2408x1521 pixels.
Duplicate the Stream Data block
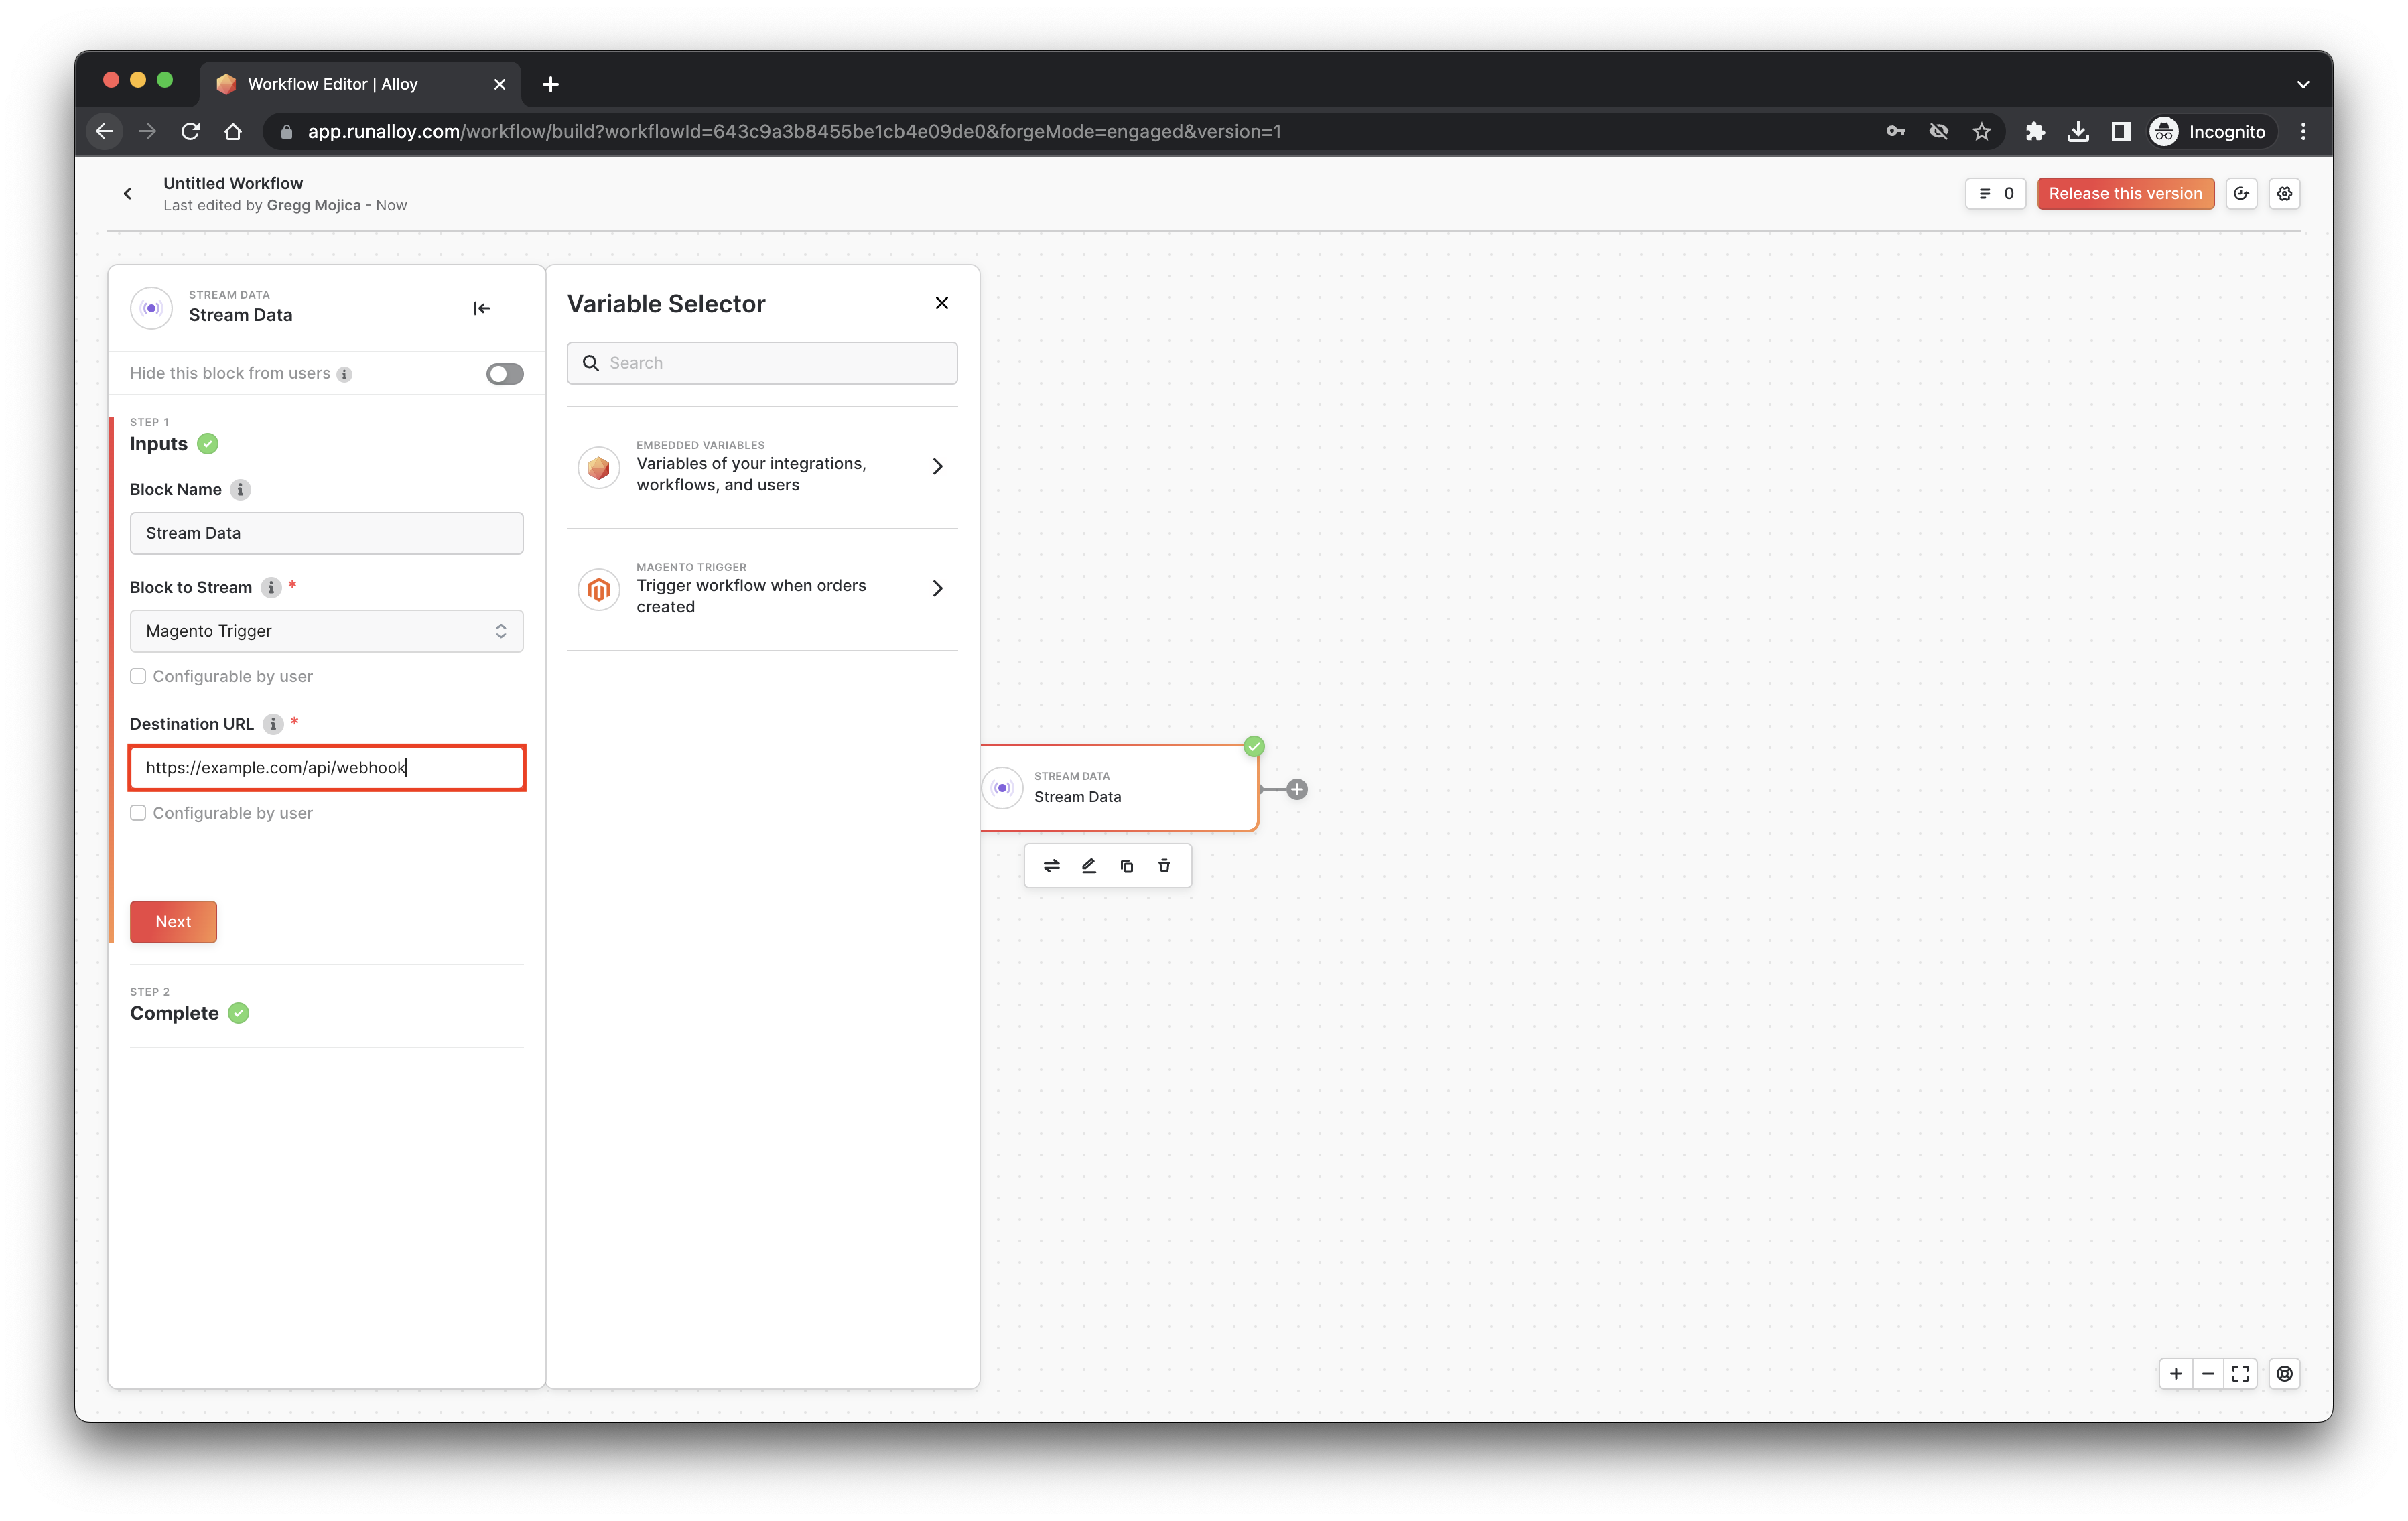point(1127,866)
